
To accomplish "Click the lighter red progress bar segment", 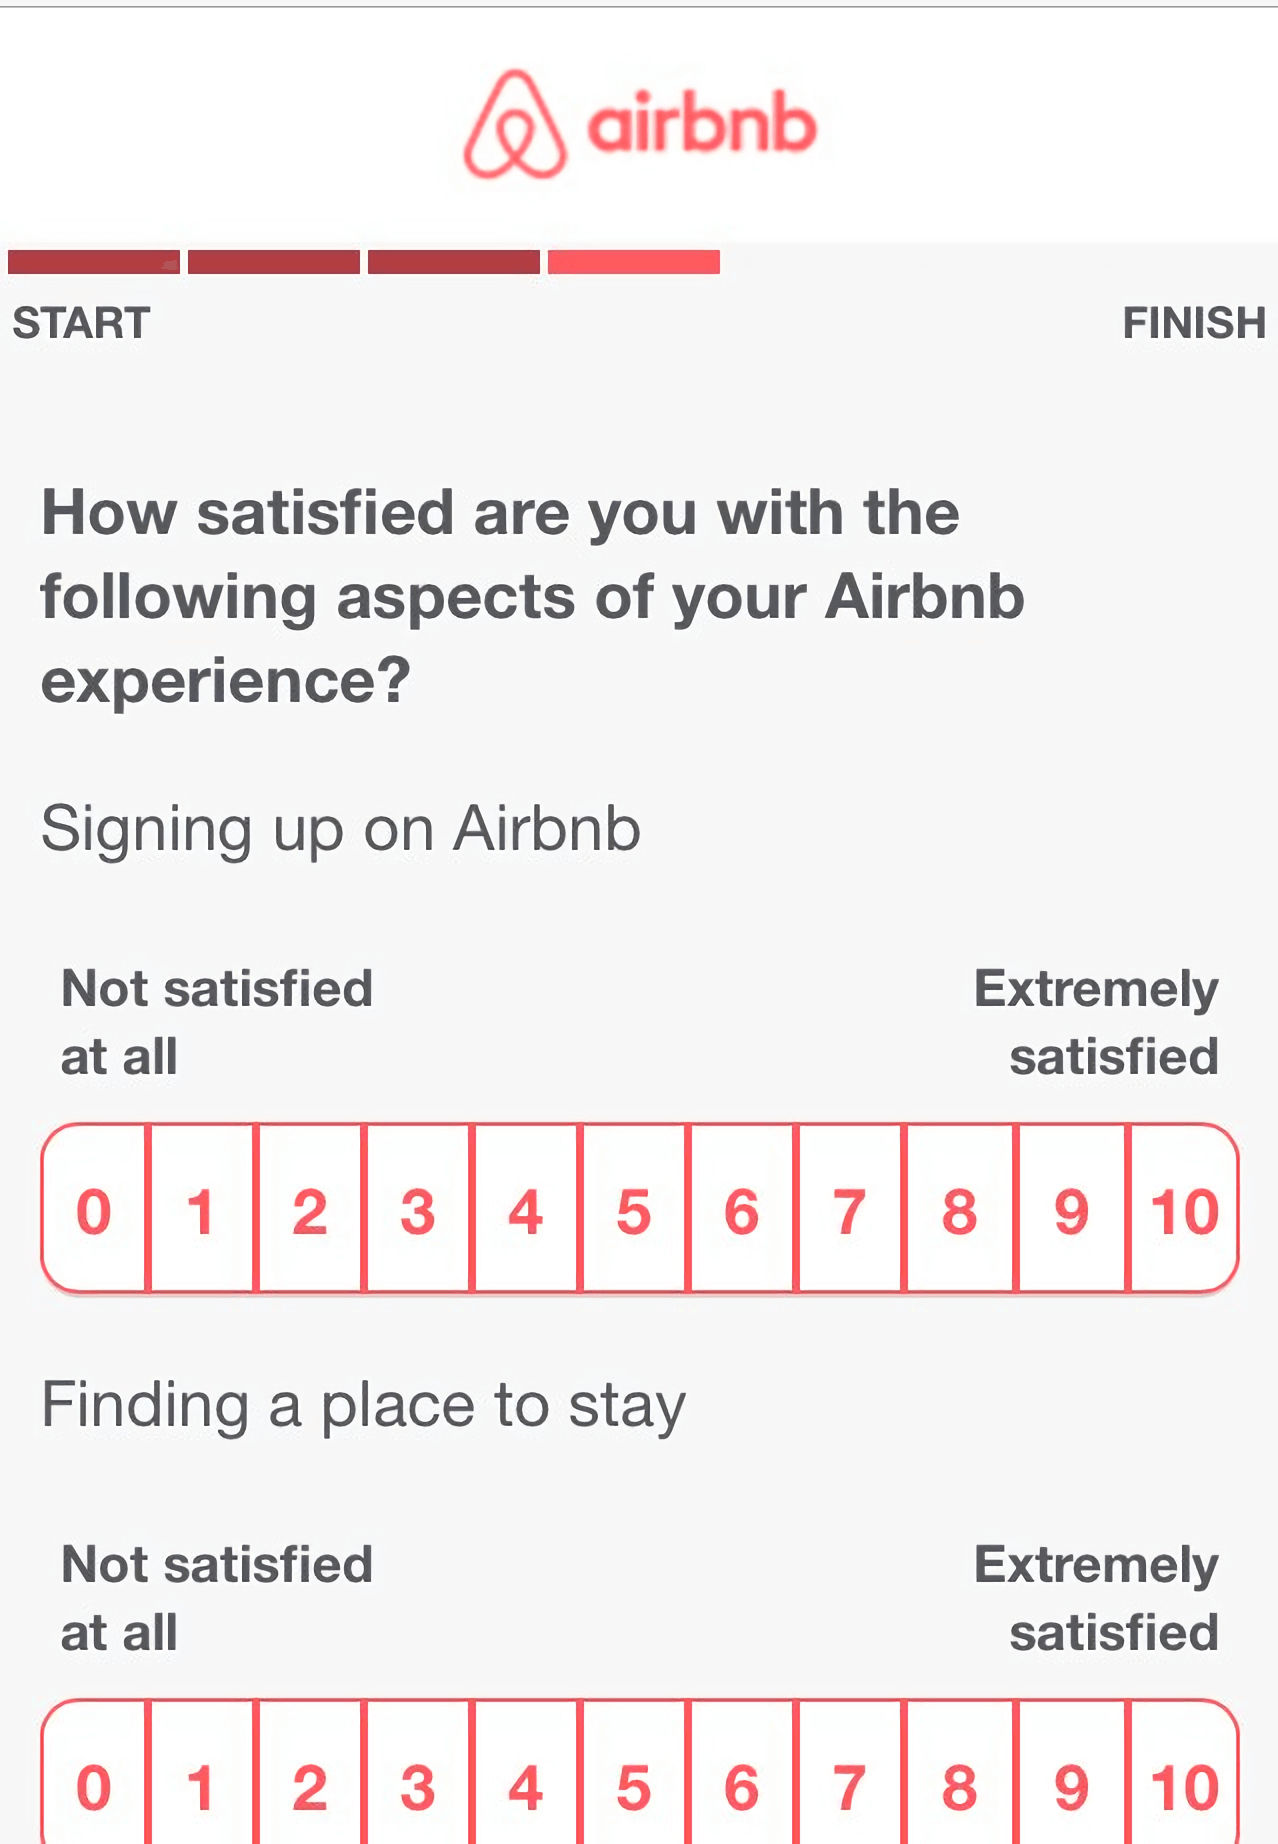I will click(x=633, y=262).
